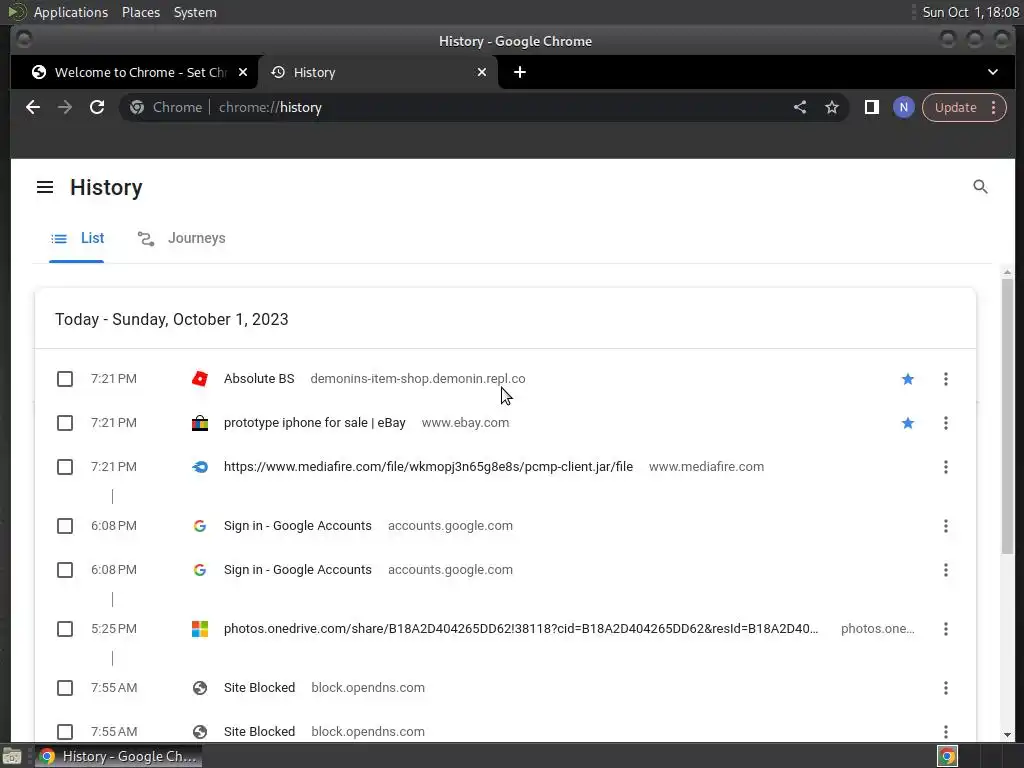Screen dimensions: 1024x768
Task: Open prototype iphone for sale eBay link
Action: [314, 423]
